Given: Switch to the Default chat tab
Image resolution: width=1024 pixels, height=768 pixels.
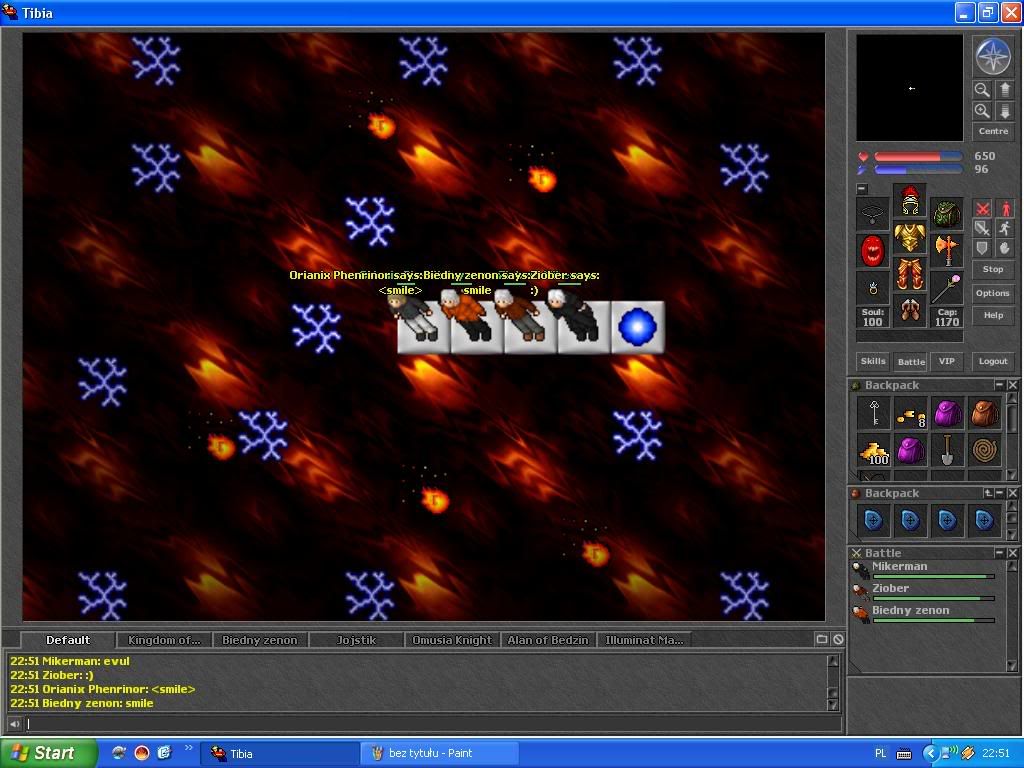Looking at the screenshot, I should point(68,640).
